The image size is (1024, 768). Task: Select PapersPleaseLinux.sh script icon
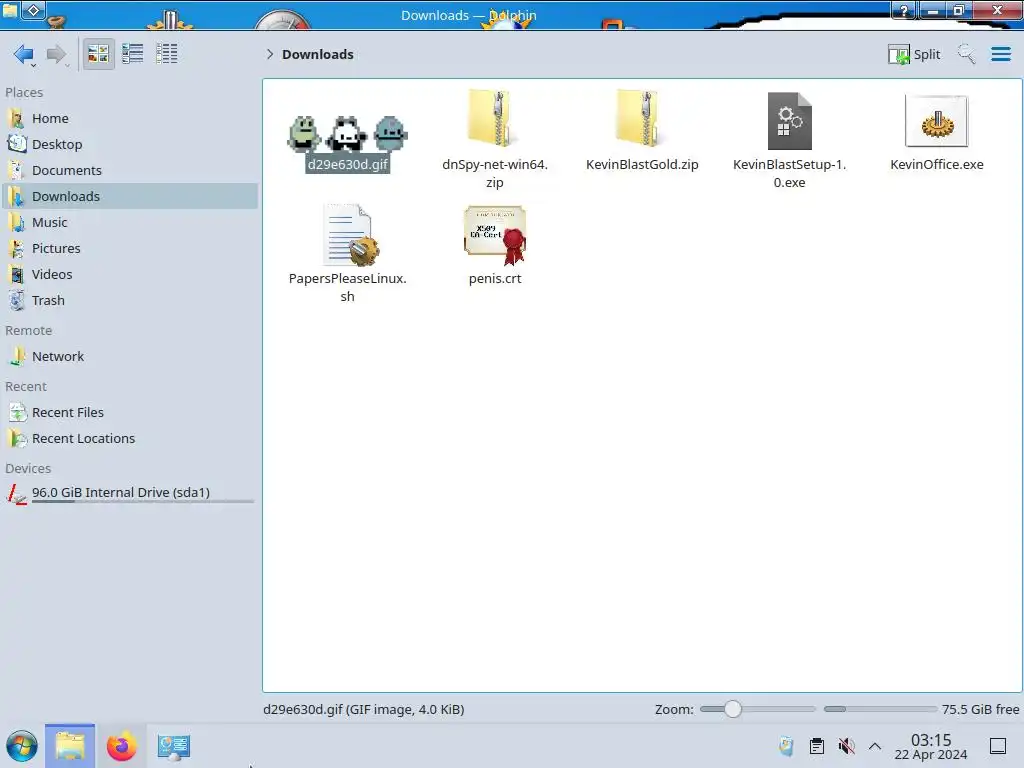[349, 234]
